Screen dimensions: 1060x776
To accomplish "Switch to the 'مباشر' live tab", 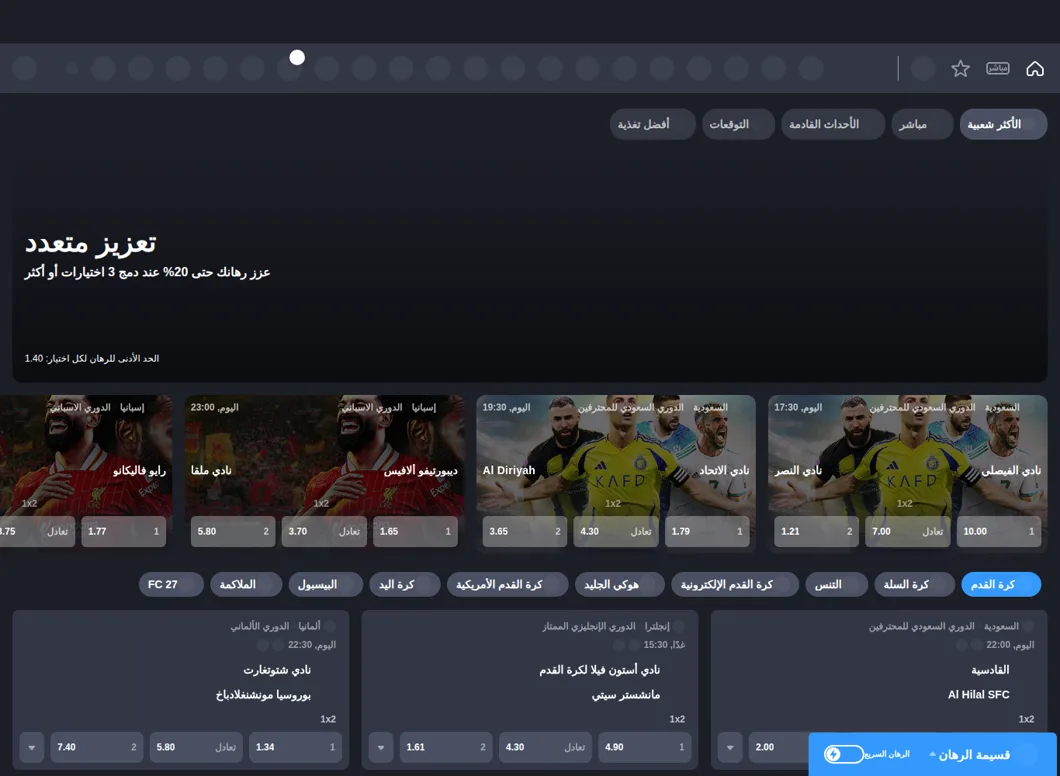I will tap(922, 124).
